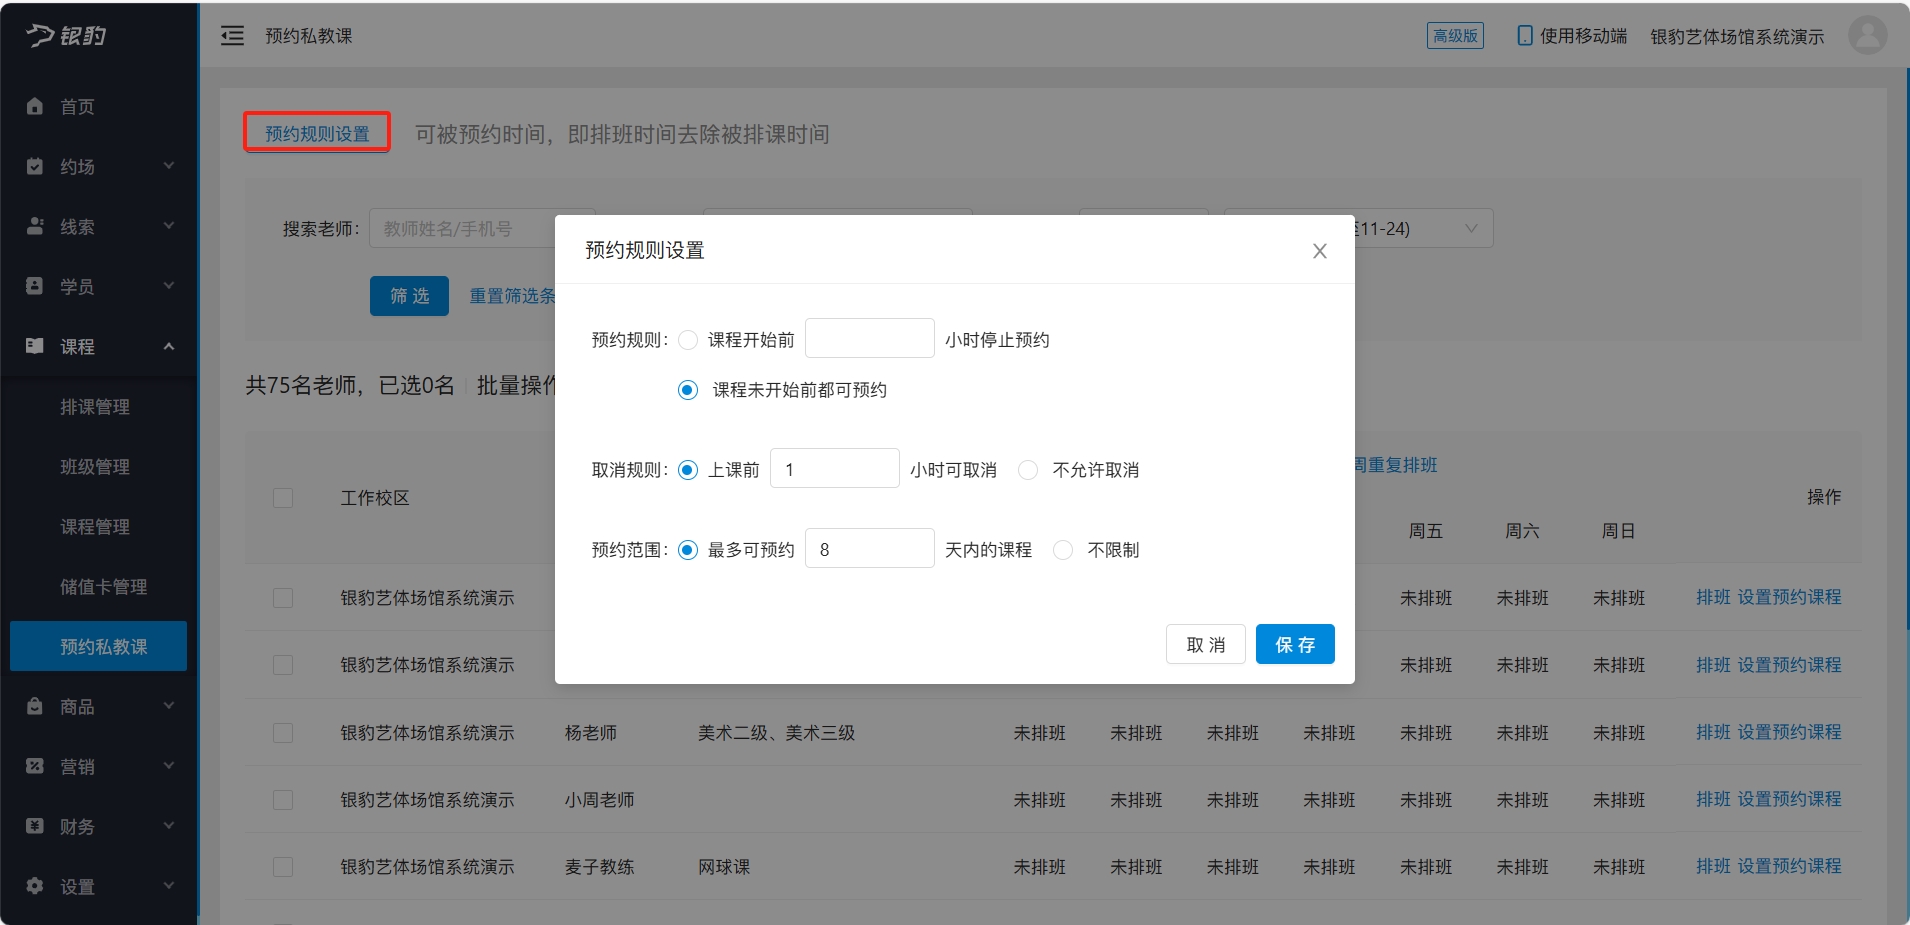Save the booking rule settings

click(x=1294, y=645)
